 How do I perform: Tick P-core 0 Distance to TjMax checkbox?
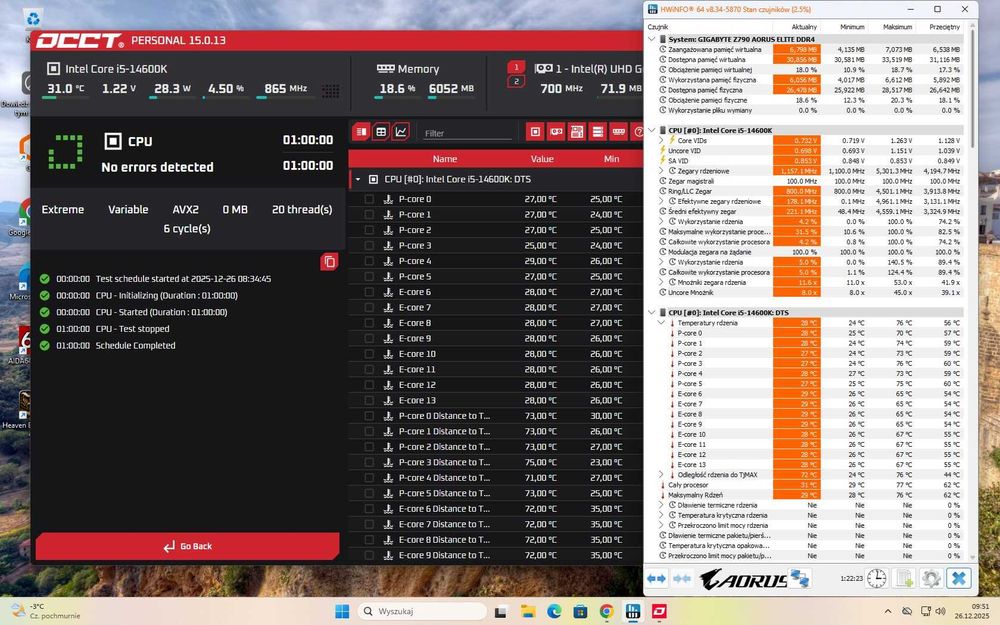coord(369,416)
